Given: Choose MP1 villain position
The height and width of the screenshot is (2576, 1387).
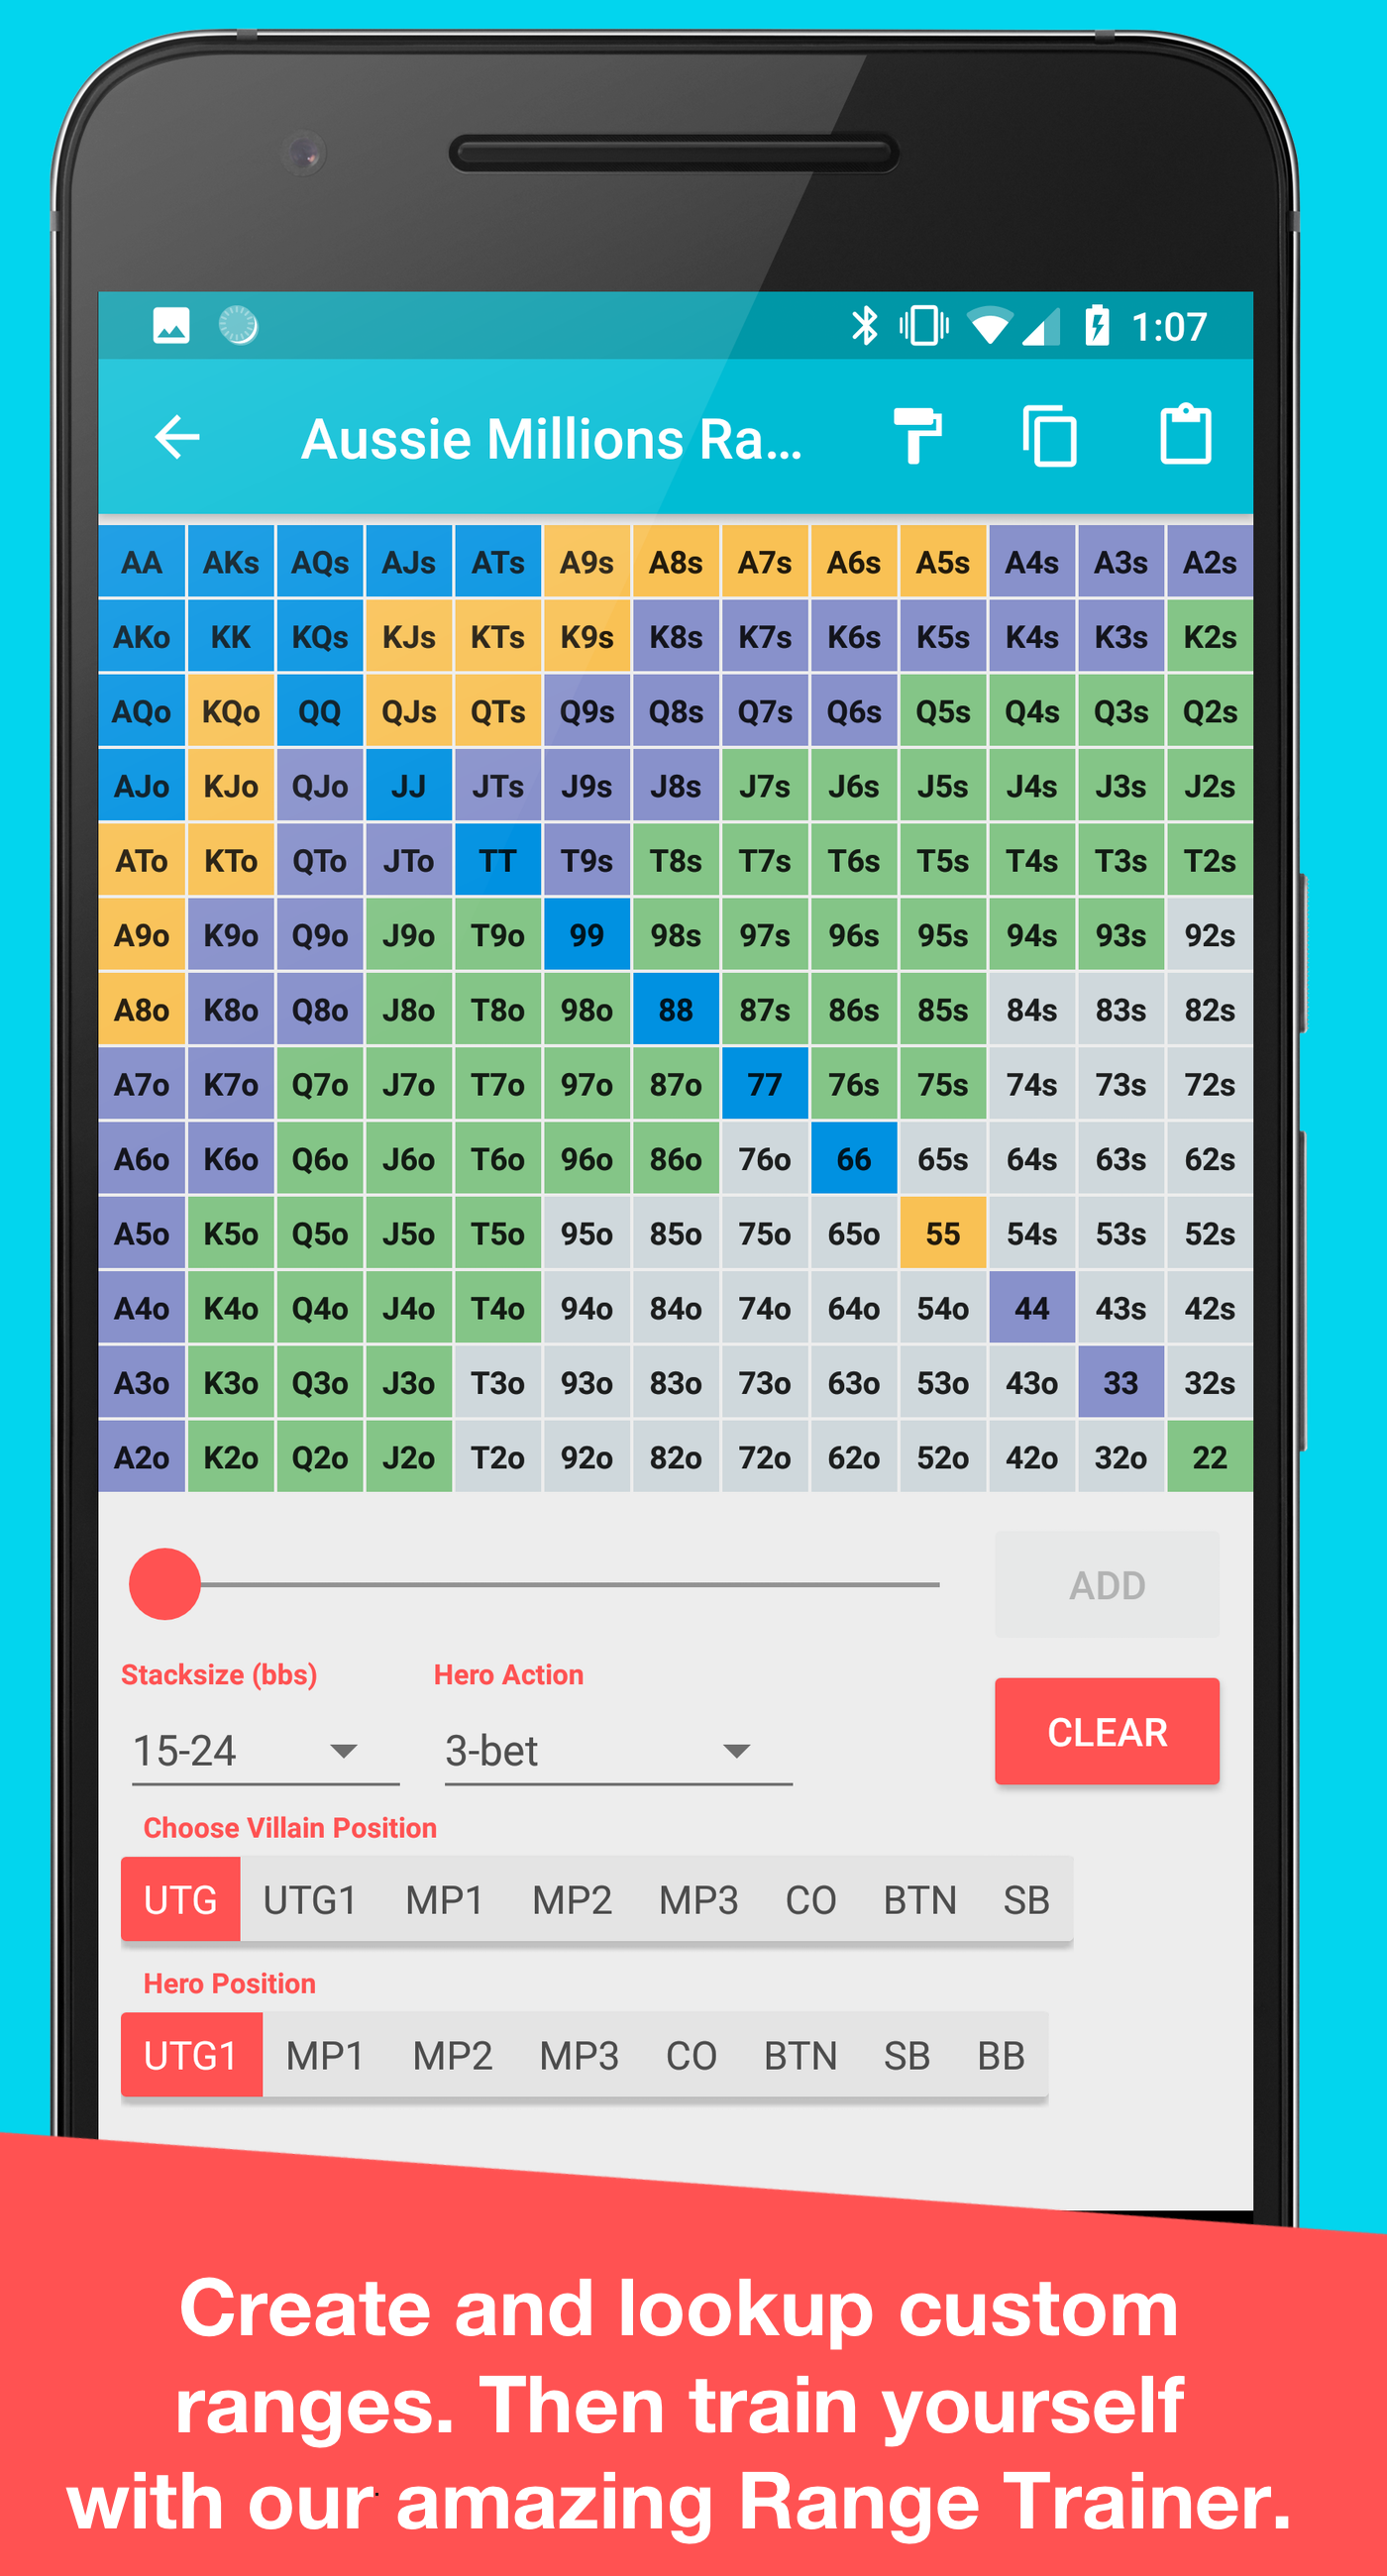Looking at the screenshot, I should 444,1899.
